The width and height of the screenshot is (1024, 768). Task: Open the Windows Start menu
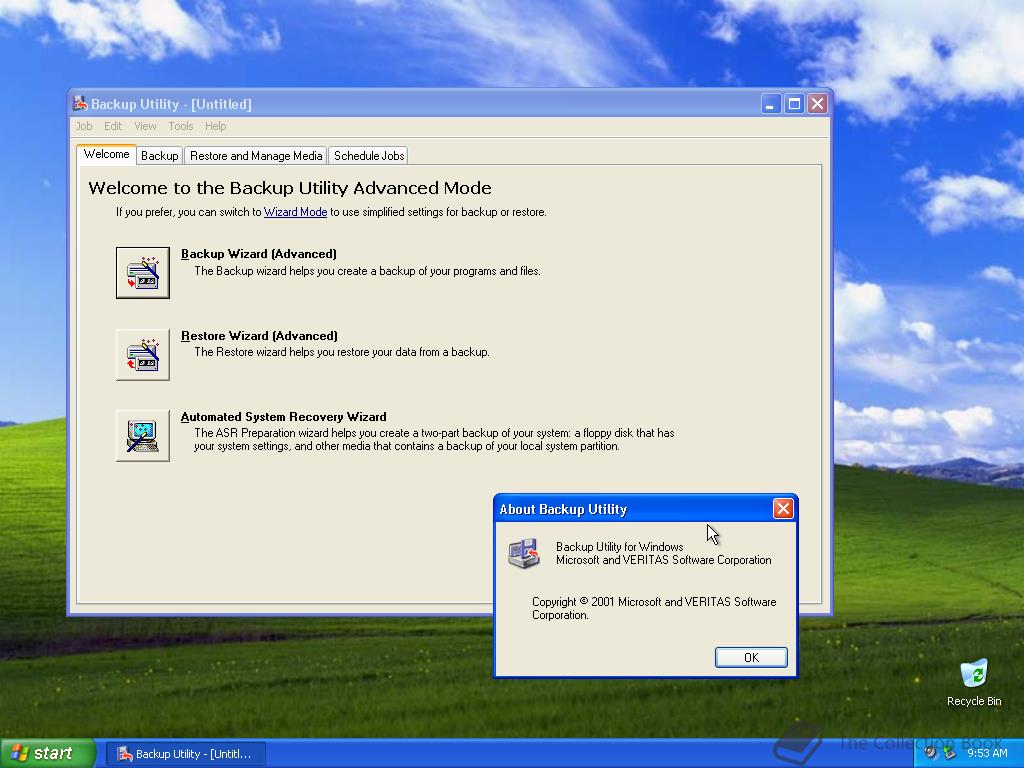click(48, 753)
